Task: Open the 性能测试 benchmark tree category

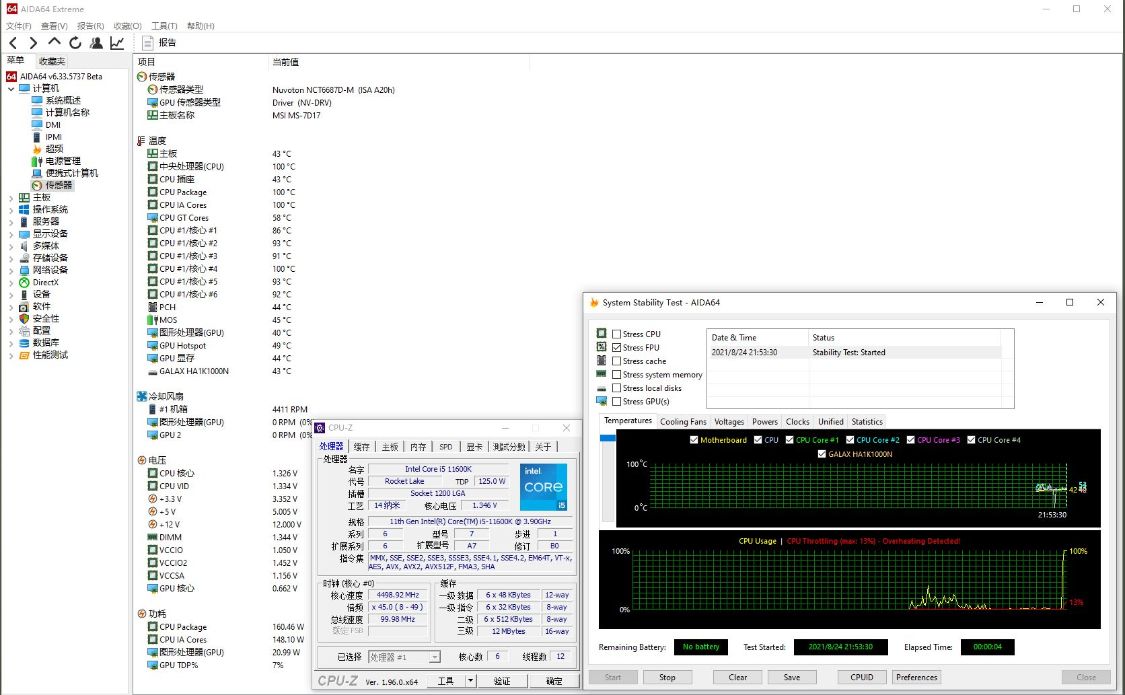Action: tap(50, 356)
